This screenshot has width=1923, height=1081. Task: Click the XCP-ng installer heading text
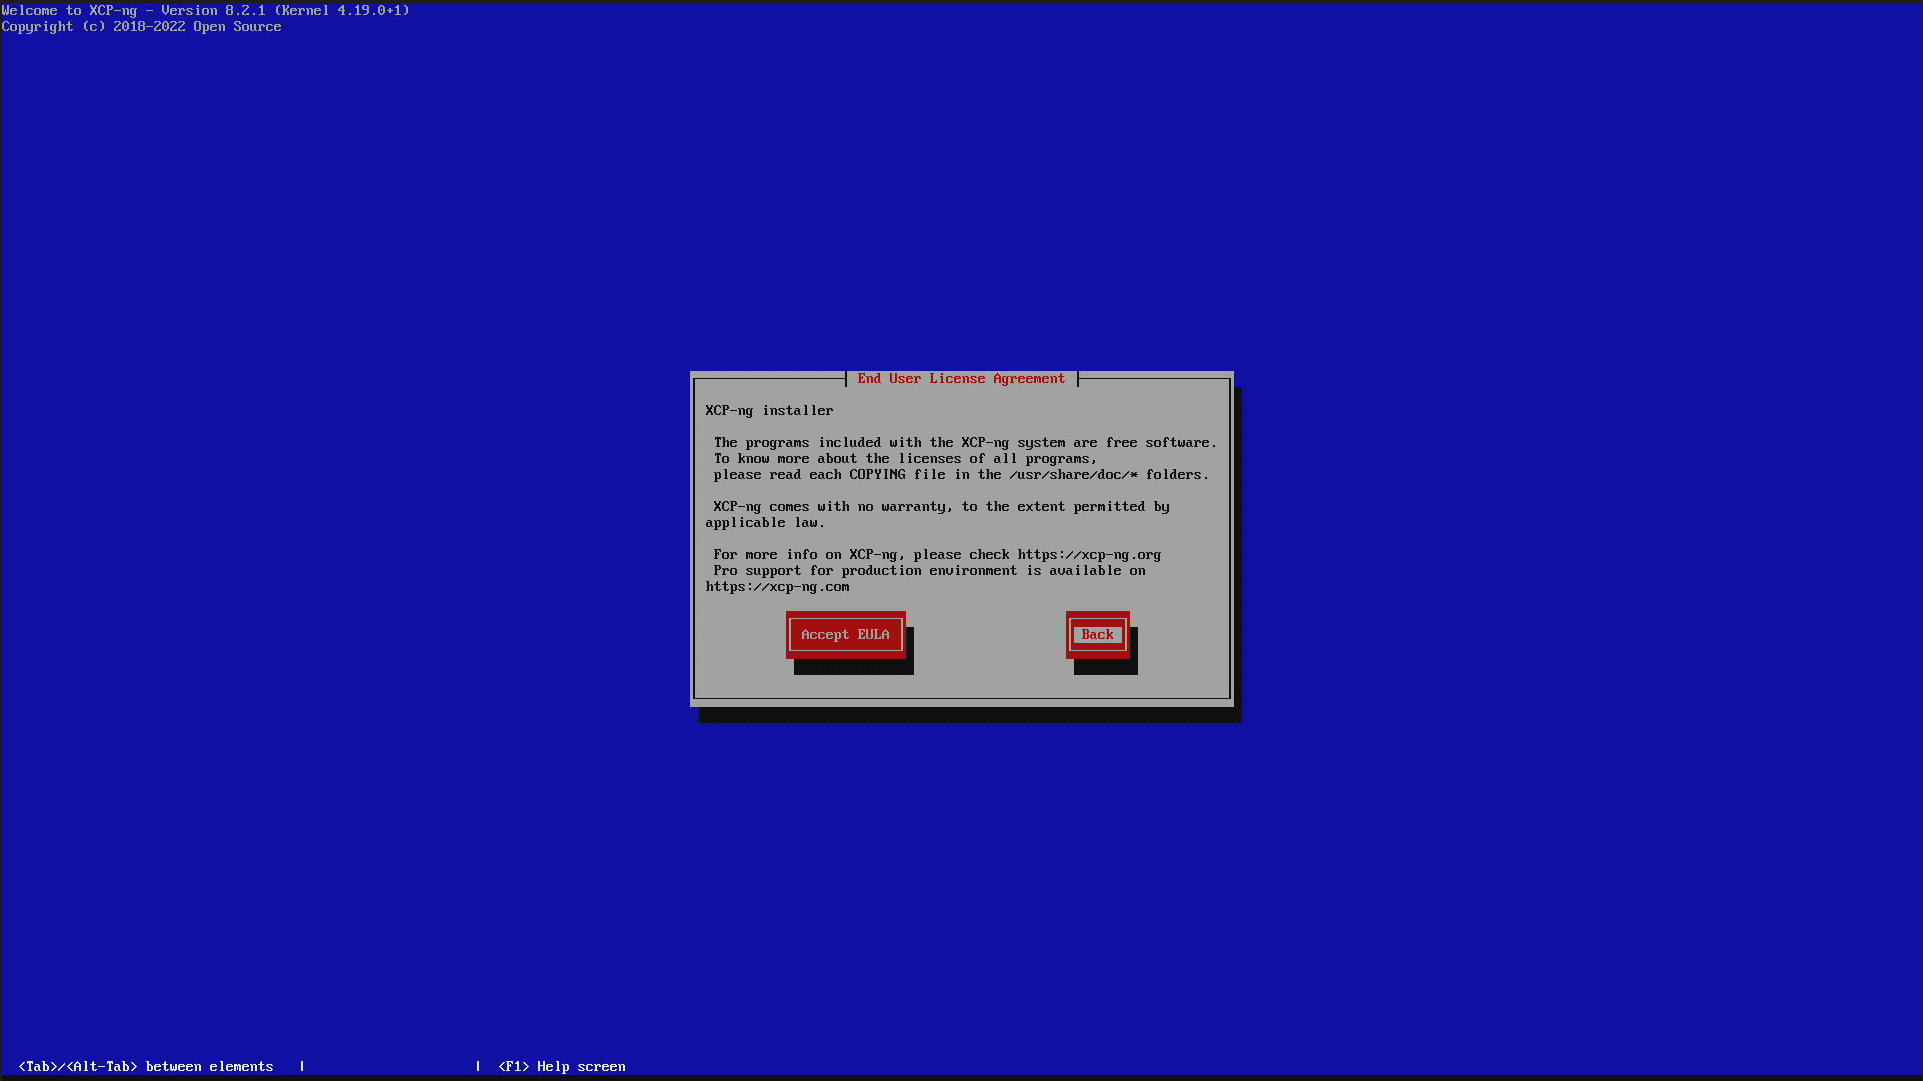(x=769, y=411)
